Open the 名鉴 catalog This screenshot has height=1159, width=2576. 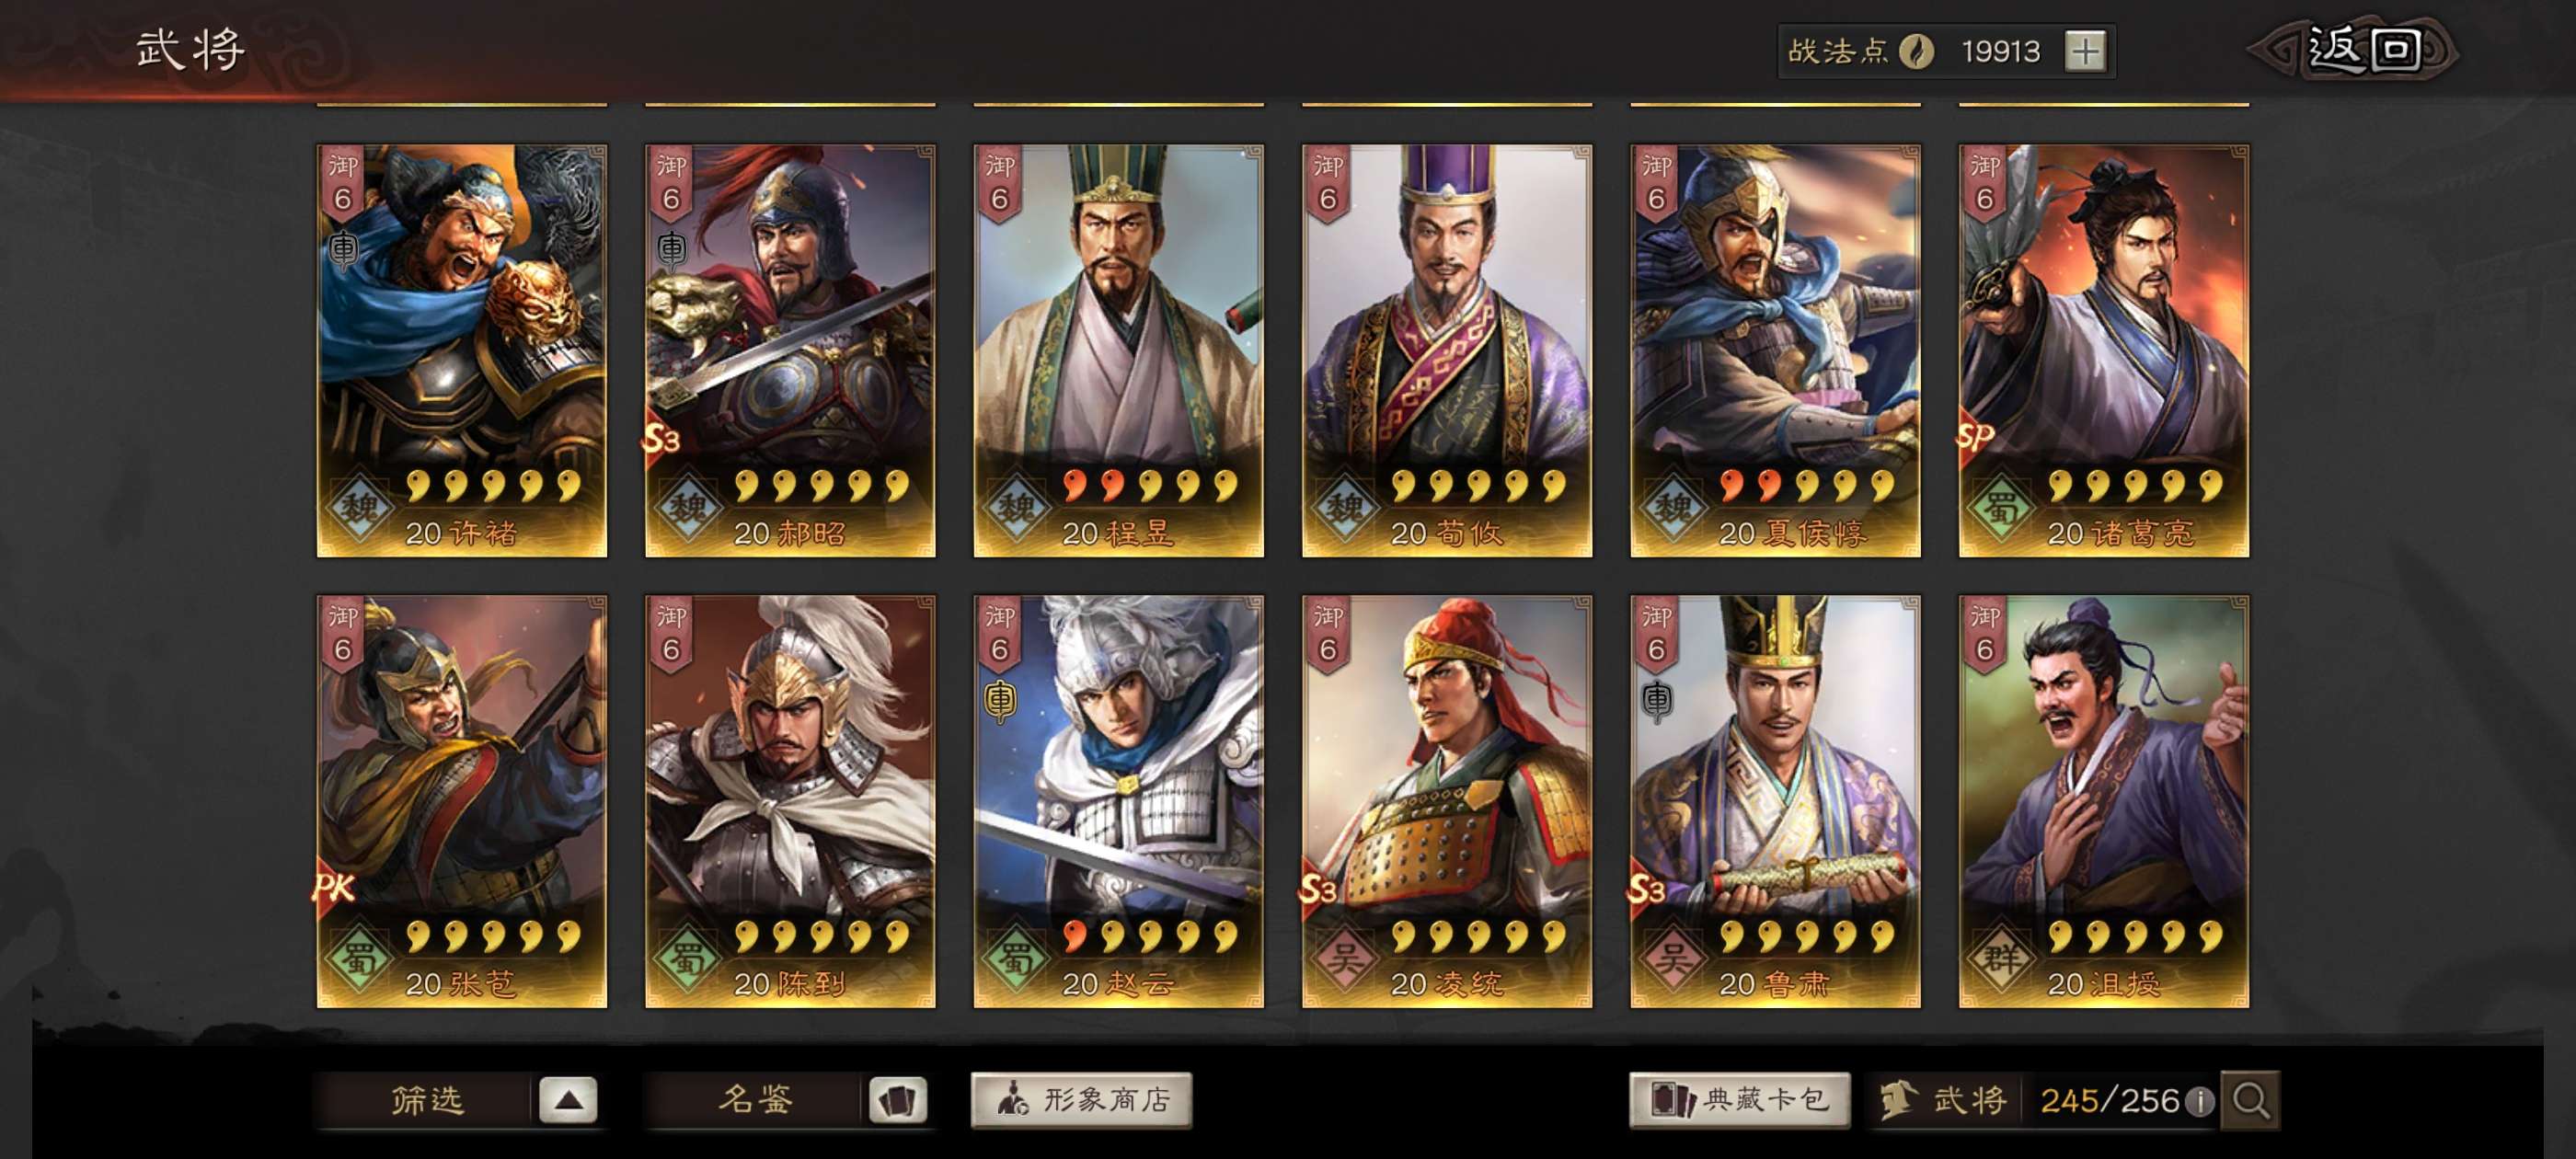tap(755, 1100)
